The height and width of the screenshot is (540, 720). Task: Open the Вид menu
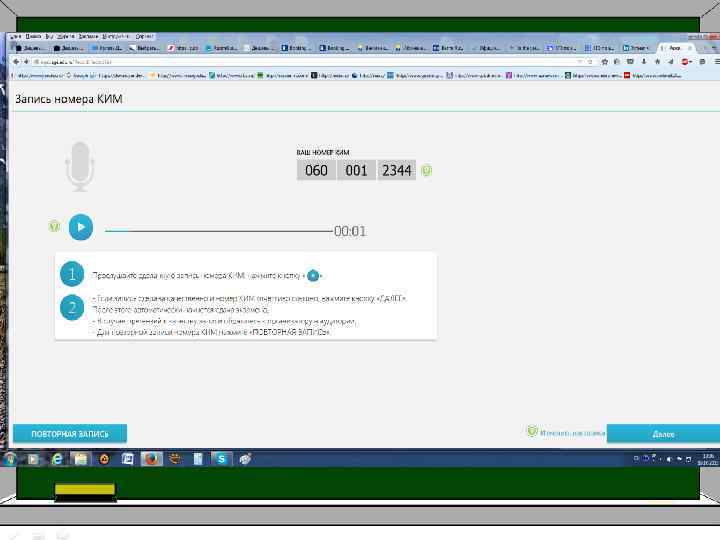(x=49, y=36)
